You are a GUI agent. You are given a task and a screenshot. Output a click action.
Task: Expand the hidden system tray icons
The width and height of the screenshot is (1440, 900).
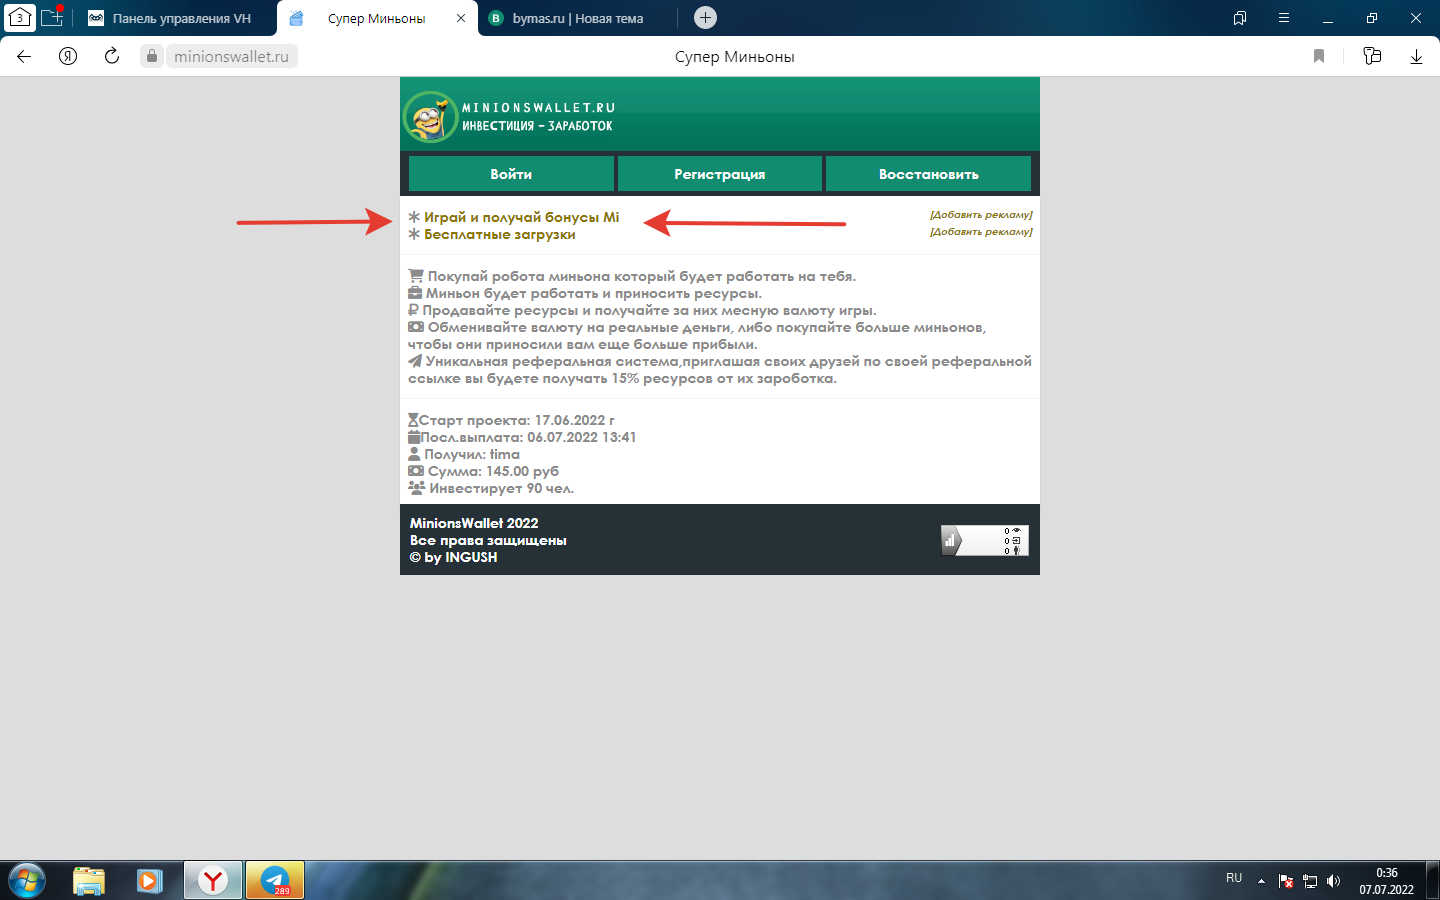1261,881
